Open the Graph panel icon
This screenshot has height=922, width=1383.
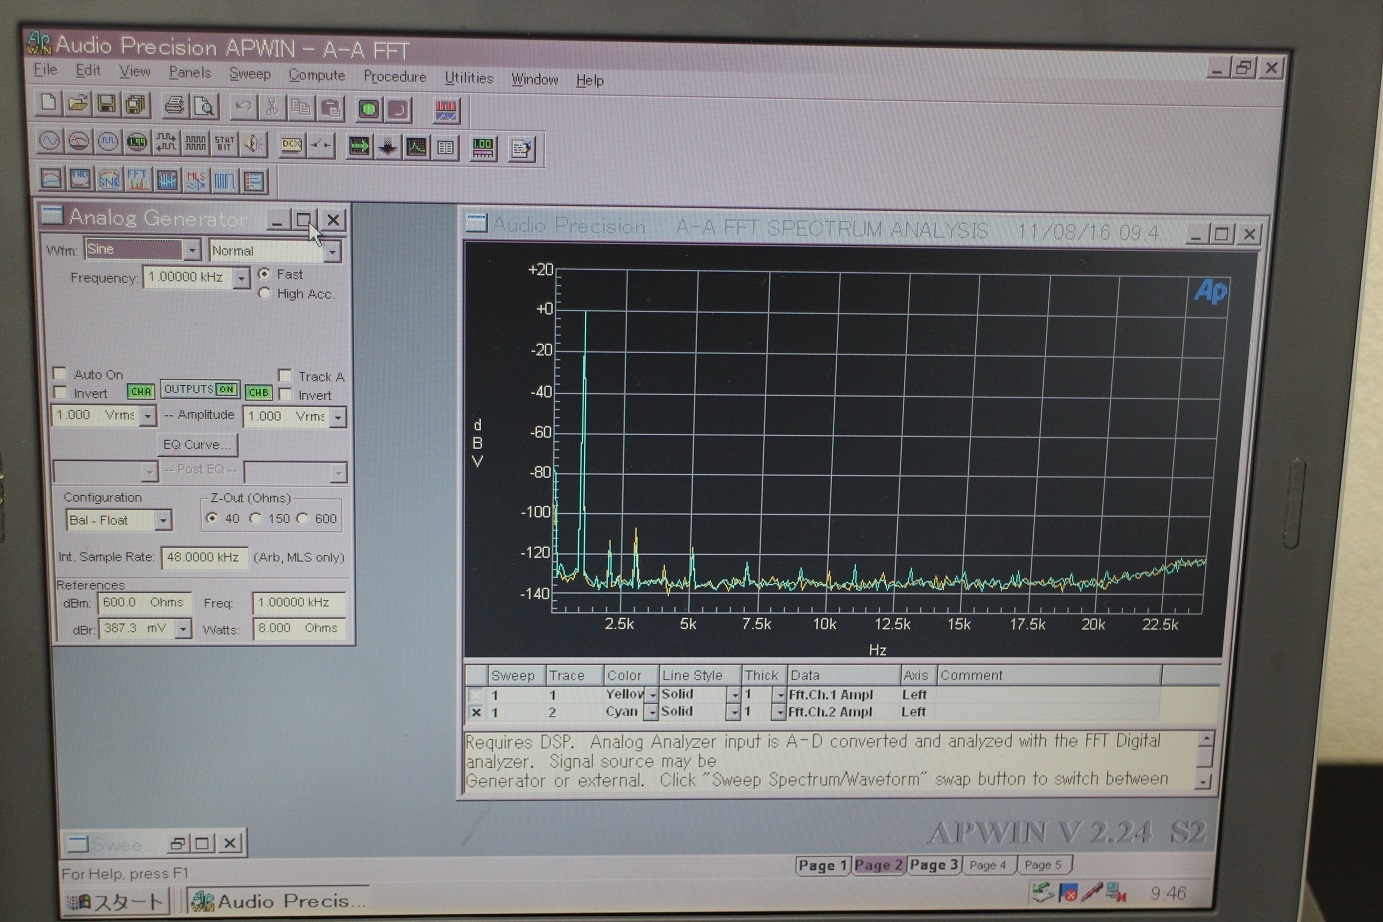417,147
